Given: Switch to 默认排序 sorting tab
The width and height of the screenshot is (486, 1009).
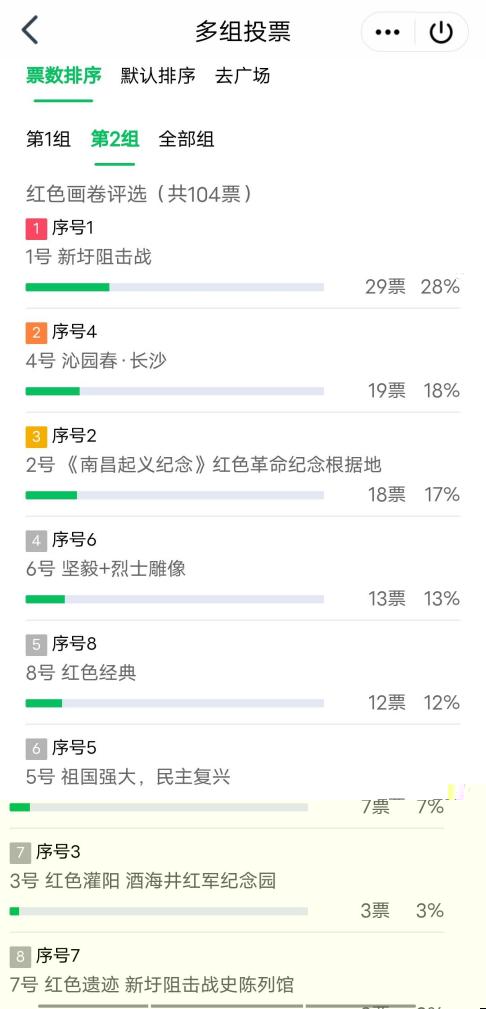Looking at the screenshot, I should tap(158, 76).
